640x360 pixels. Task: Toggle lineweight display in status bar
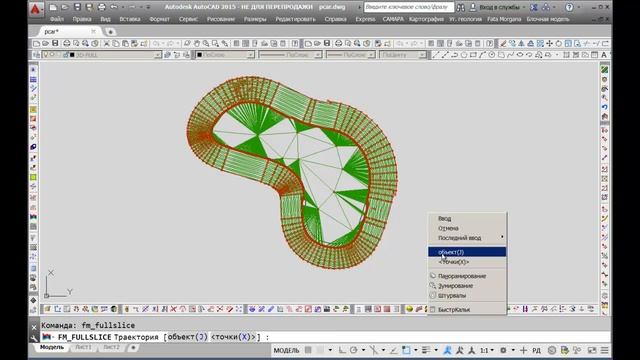(426, 350)
